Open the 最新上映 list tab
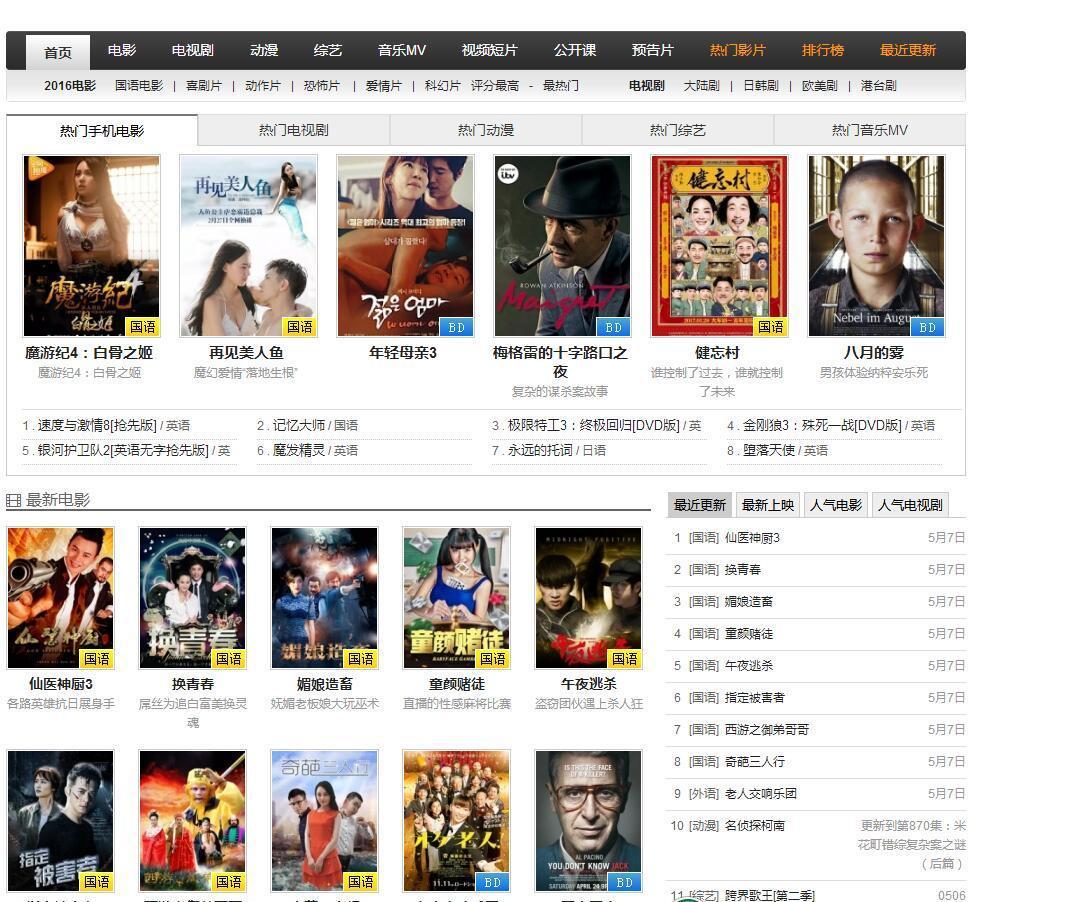 pyautogui.click(x=767, y=505)
